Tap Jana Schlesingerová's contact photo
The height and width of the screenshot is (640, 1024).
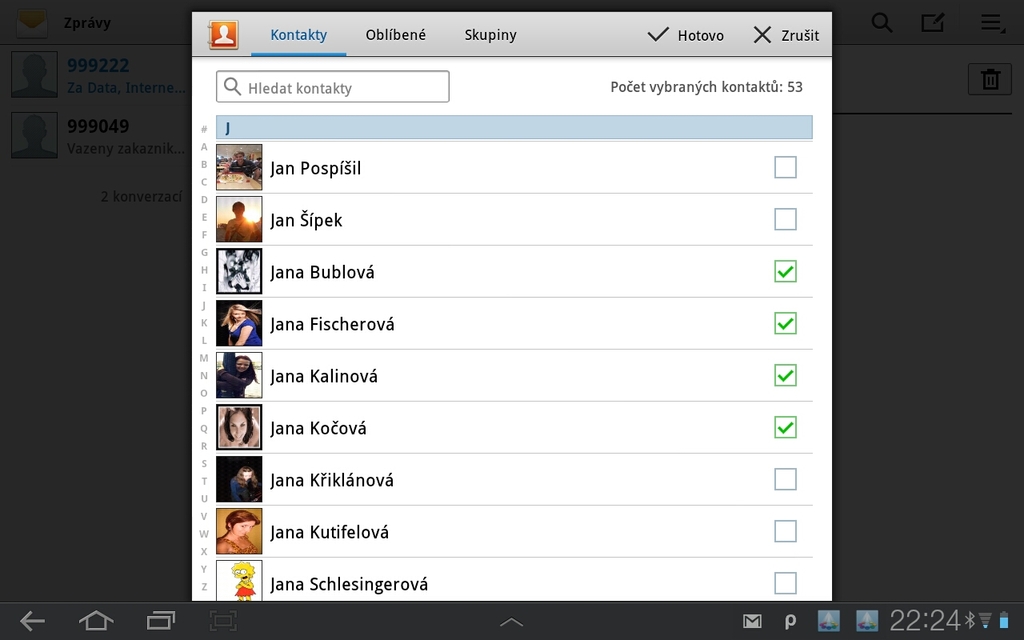point(239,582)
